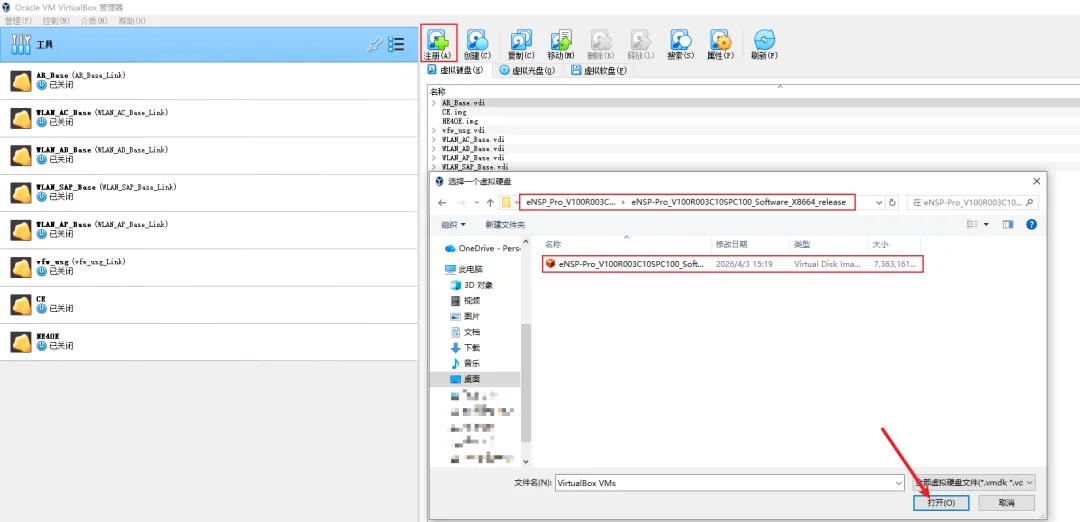Click 新建文件夹 new folder button
Image resolution: width=1080 pixels, height=522 pixels.
(505, 225)
